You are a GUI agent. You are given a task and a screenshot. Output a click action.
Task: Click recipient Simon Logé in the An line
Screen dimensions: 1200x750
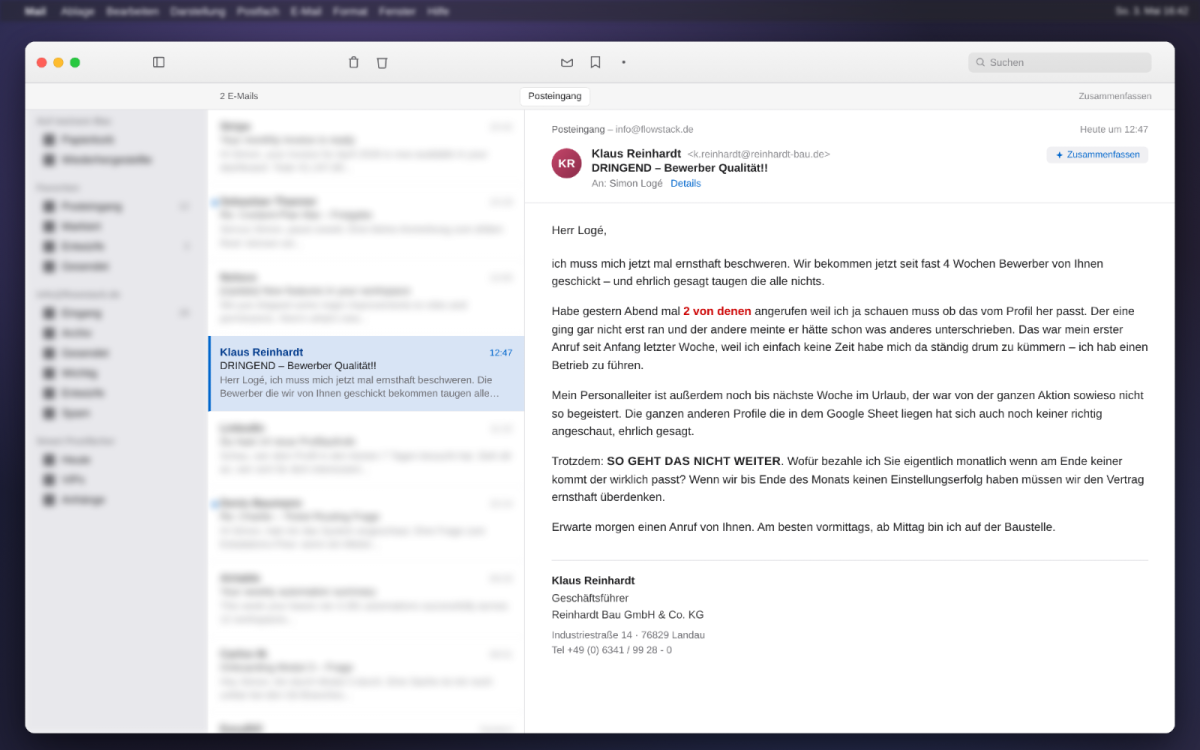[x=636, y=183]
